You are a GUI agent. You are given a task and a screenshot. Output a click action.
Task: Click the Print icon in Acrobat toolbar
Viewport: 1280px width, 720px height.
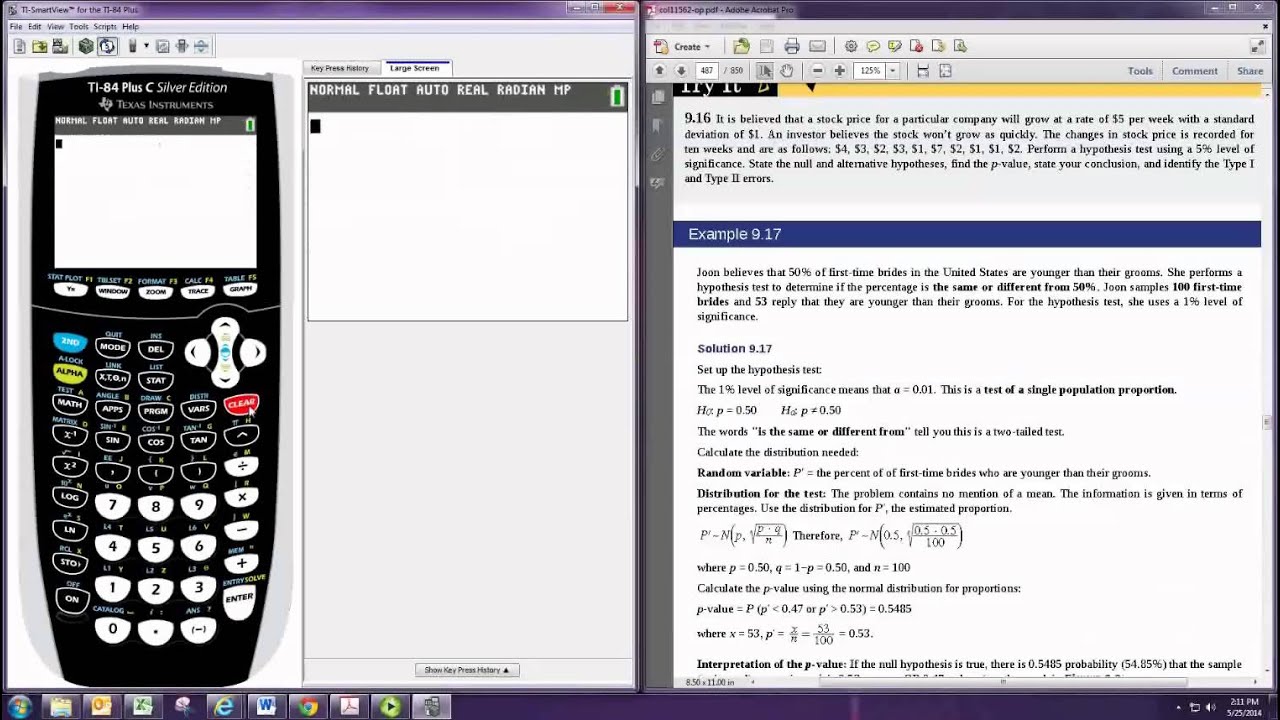792,46
